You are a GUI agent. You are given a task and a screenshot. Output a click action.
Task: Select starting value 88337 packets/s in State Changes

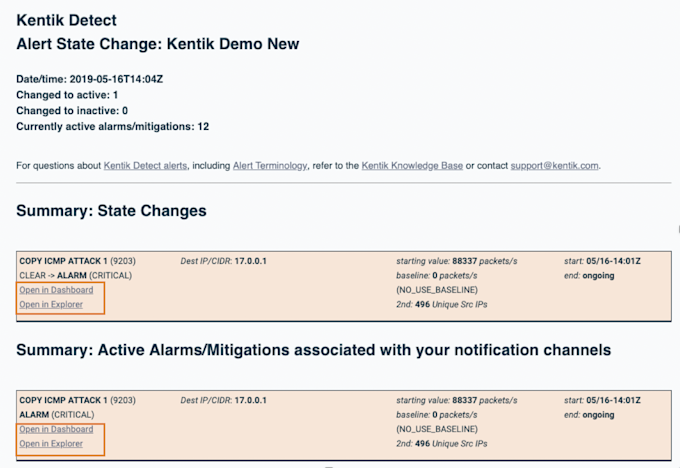[456, 261]
